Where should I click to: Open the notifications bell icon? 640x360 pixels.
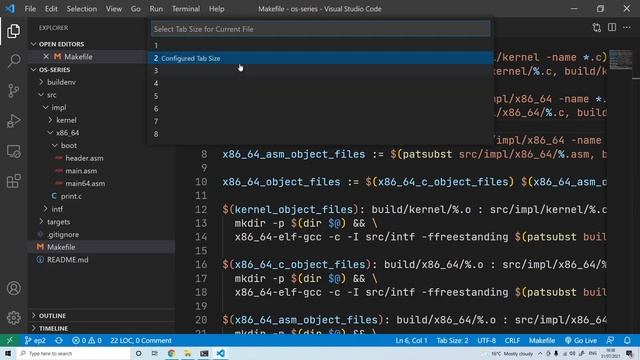(x=627, y=340)
